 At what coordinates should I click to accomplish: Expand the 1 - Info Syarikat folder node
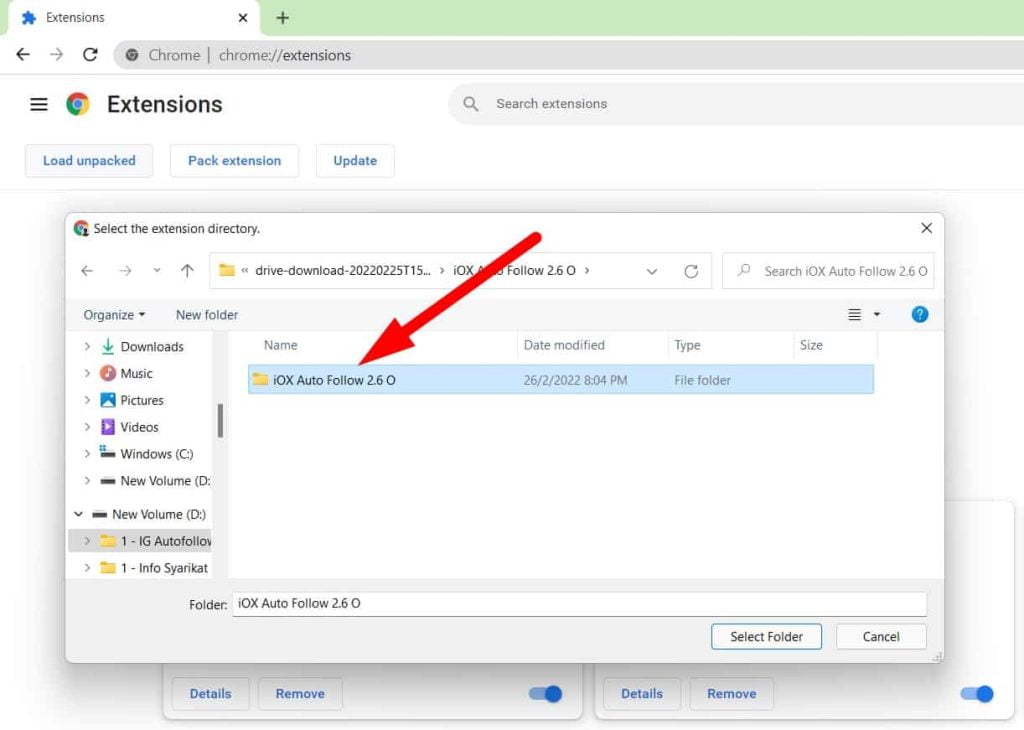click(x=87, y=568)
